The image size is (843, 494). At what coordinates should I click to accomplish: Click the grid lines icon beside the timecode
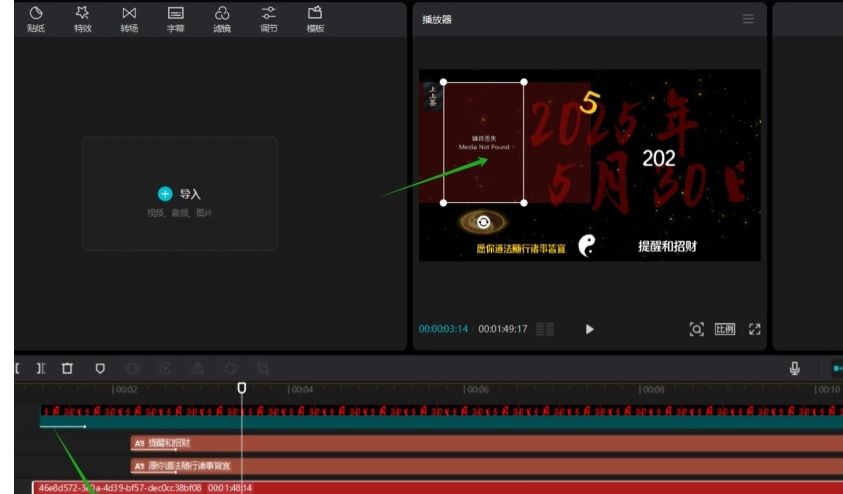click(x=545, y=329)
